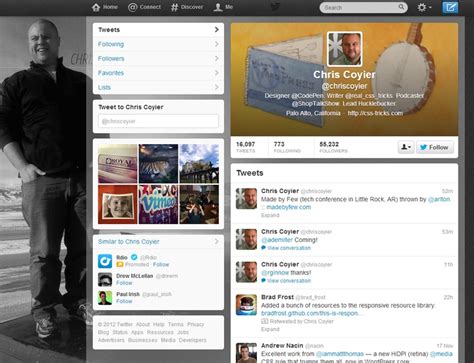View the 773 following count
Viewport: 474px width, 363px height.
click(x=287, y=147)
